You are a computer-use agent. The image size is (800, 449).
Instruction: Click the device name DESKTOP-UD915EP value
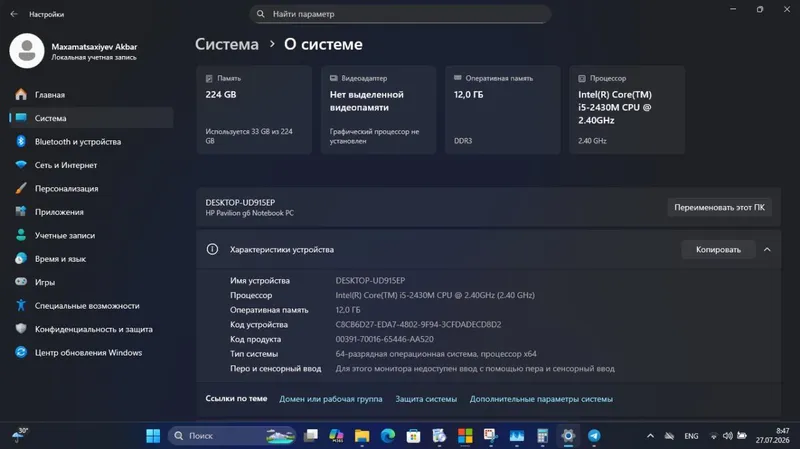pyautogui.click(x=370, y=281)
